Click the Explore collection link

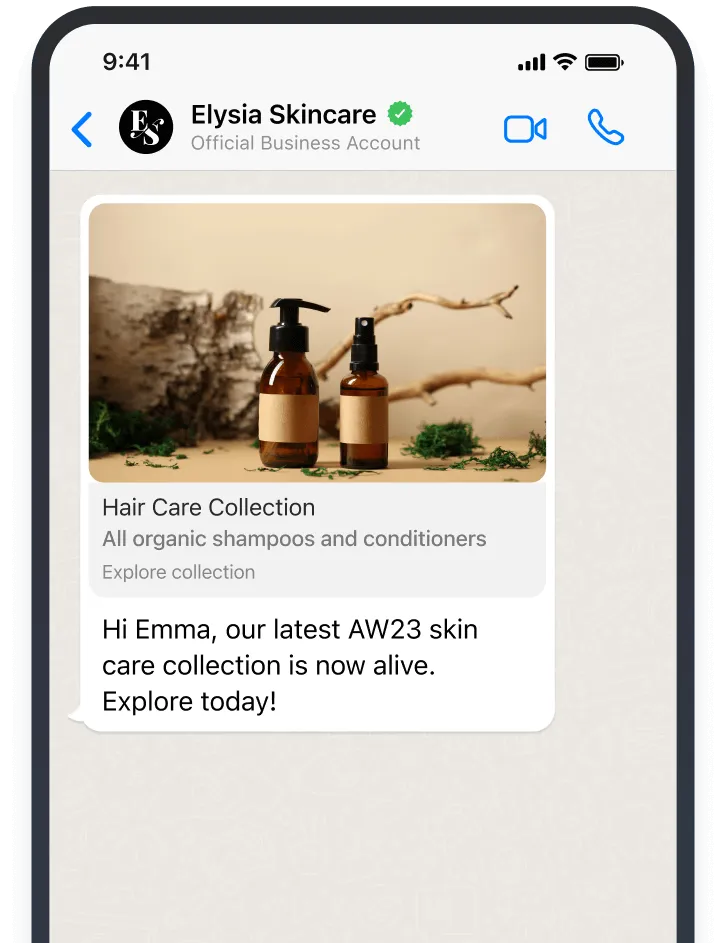179,572
